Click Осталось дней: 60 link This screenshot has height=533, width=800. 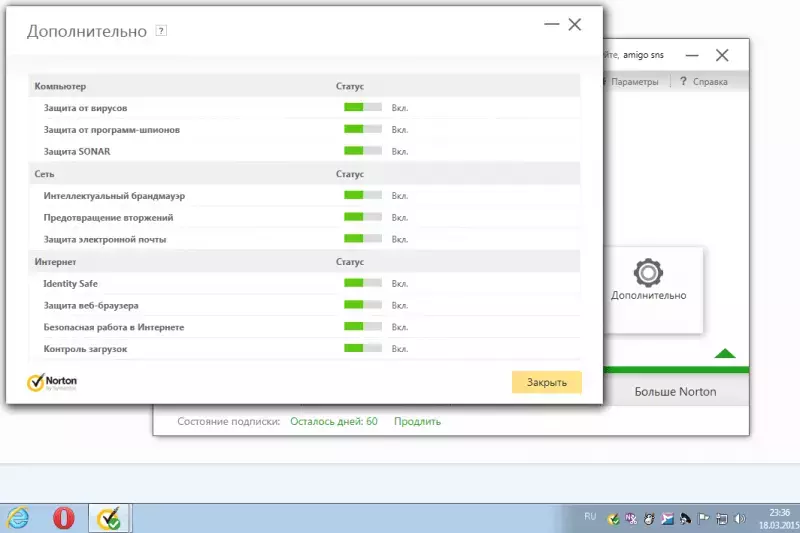pos(334,421)
